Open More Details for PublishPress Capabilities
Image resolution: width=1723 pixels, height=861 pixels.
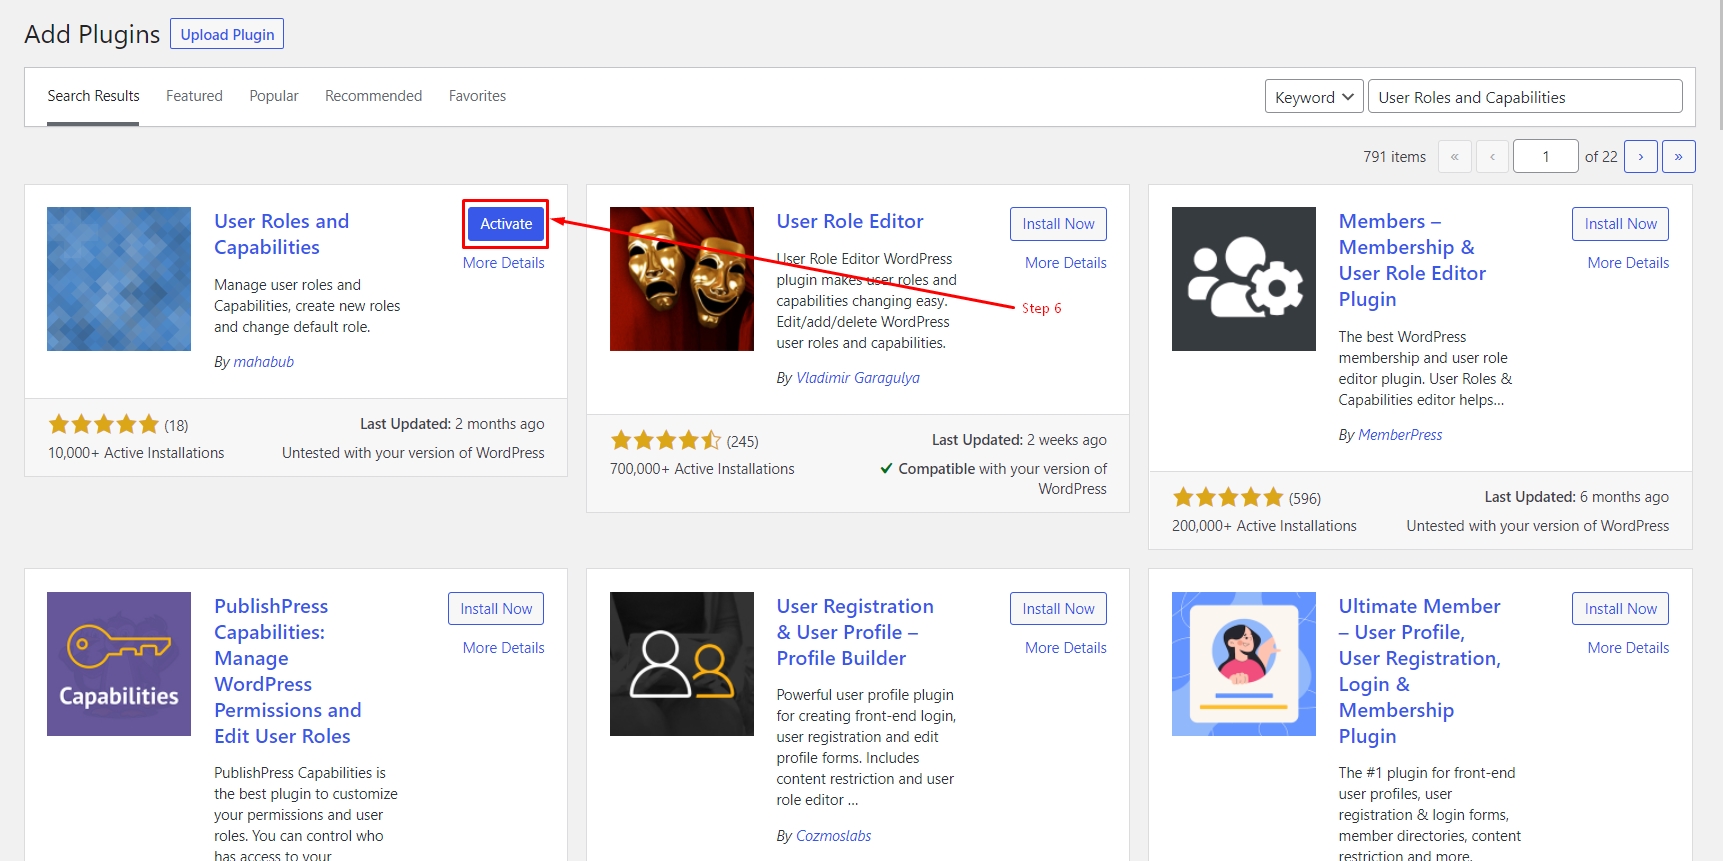click(x=504, y=648)
